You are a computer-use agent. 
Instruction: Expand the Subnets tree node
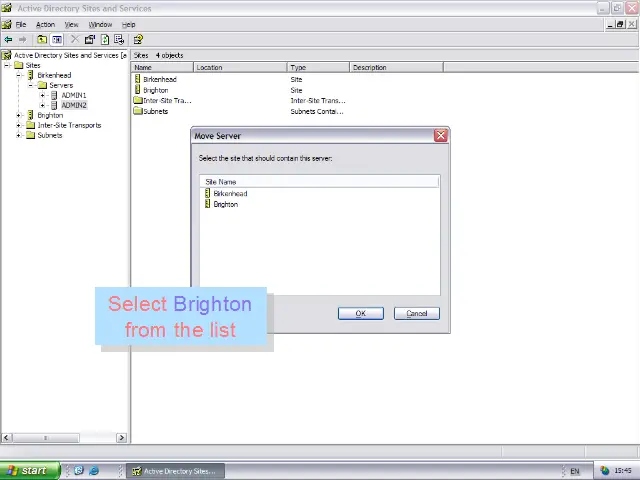19,135
